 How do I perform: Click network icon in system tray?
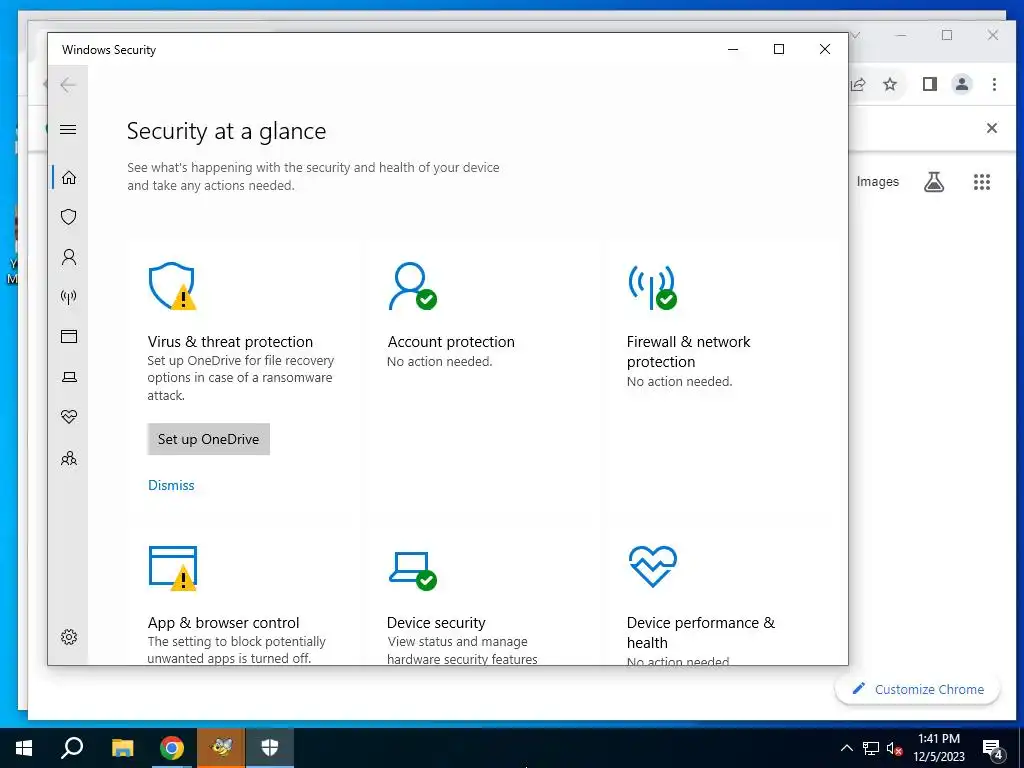click(871, 748)
